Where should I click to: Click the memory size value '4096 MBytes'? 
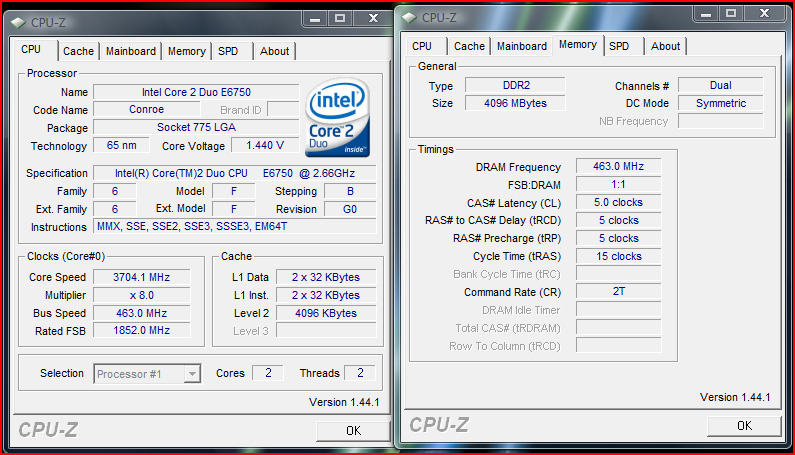[x=515, y=103]
